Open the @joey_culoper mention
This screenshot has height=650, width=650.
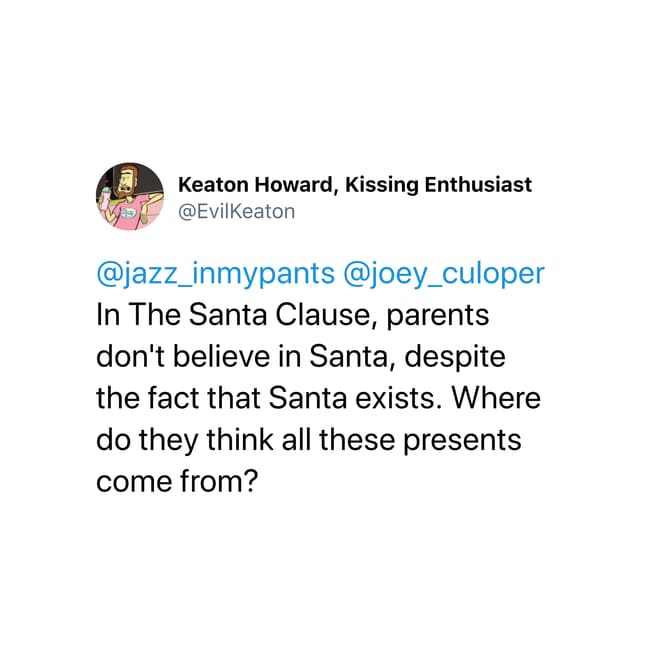click(443, 274)
